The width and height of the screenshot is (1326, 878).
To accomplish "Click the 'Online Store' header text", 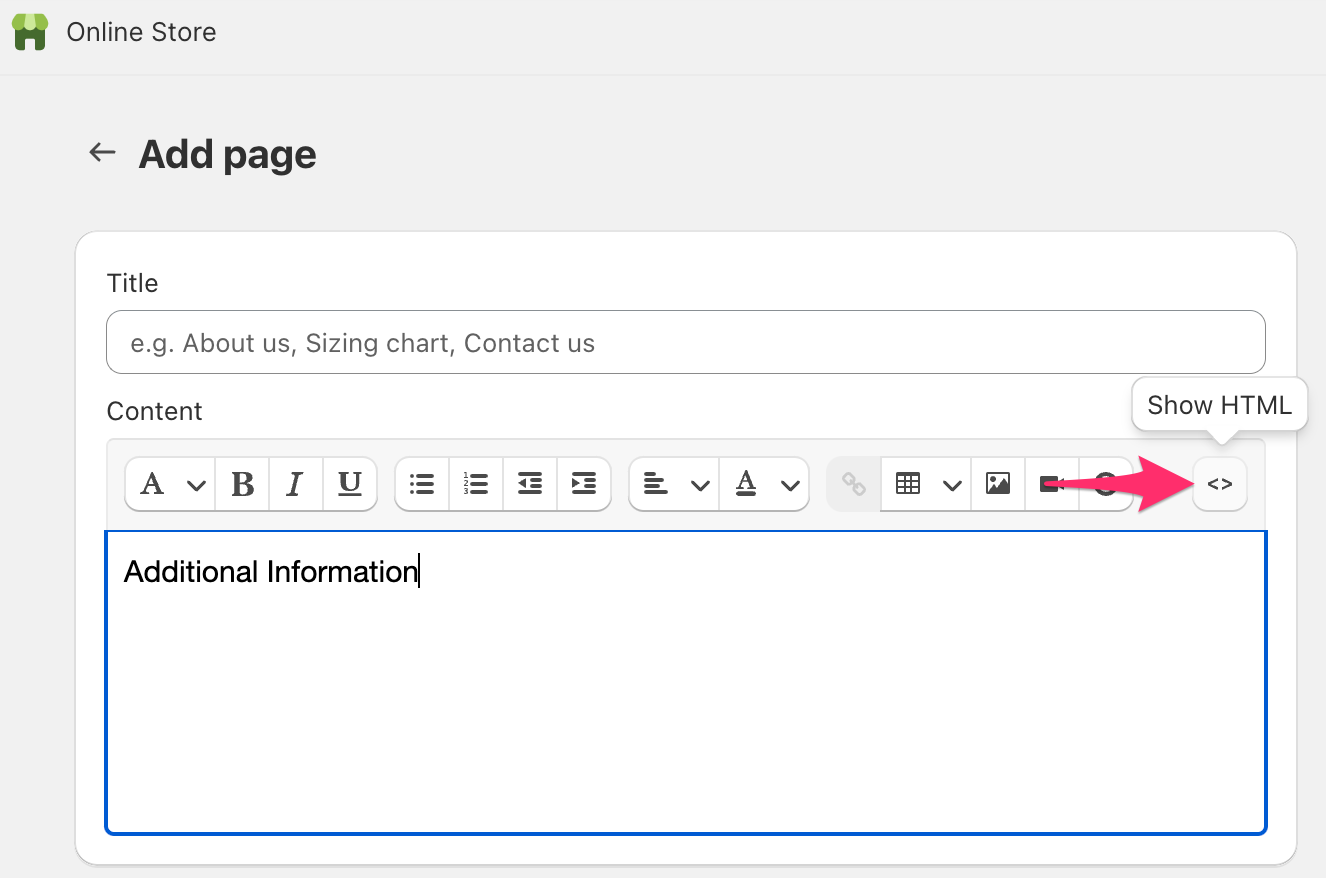I will (x=141, y=32).
